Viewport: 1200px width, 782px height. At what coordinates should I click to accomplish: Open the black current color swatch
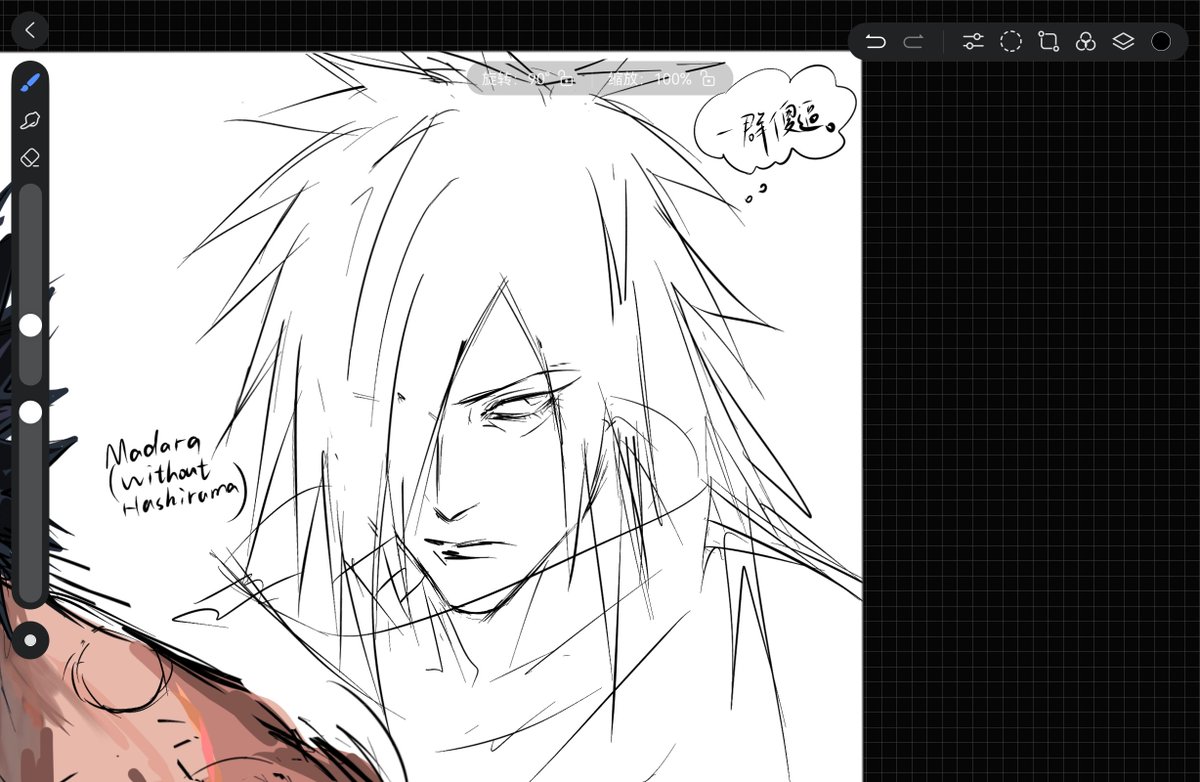1161,41
